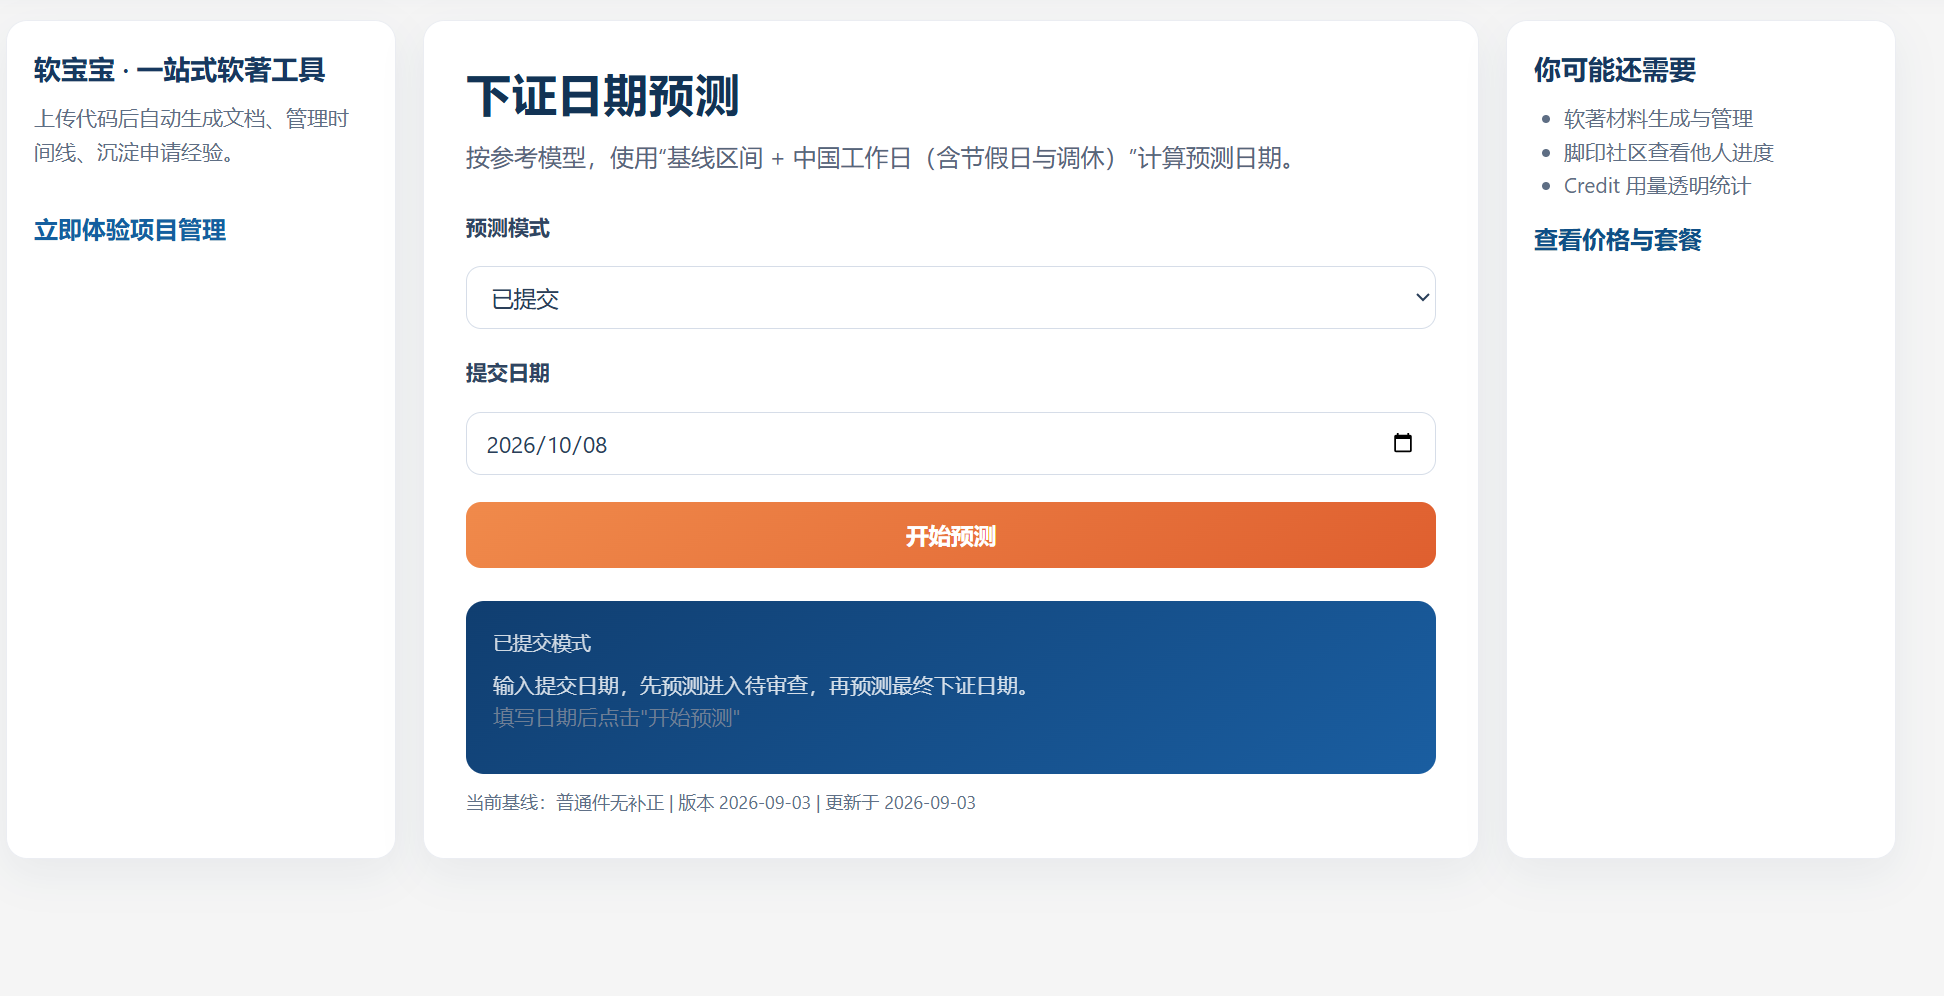Open the calendar picker icon in date field
1944x996 pixels.
point(1403,443)
